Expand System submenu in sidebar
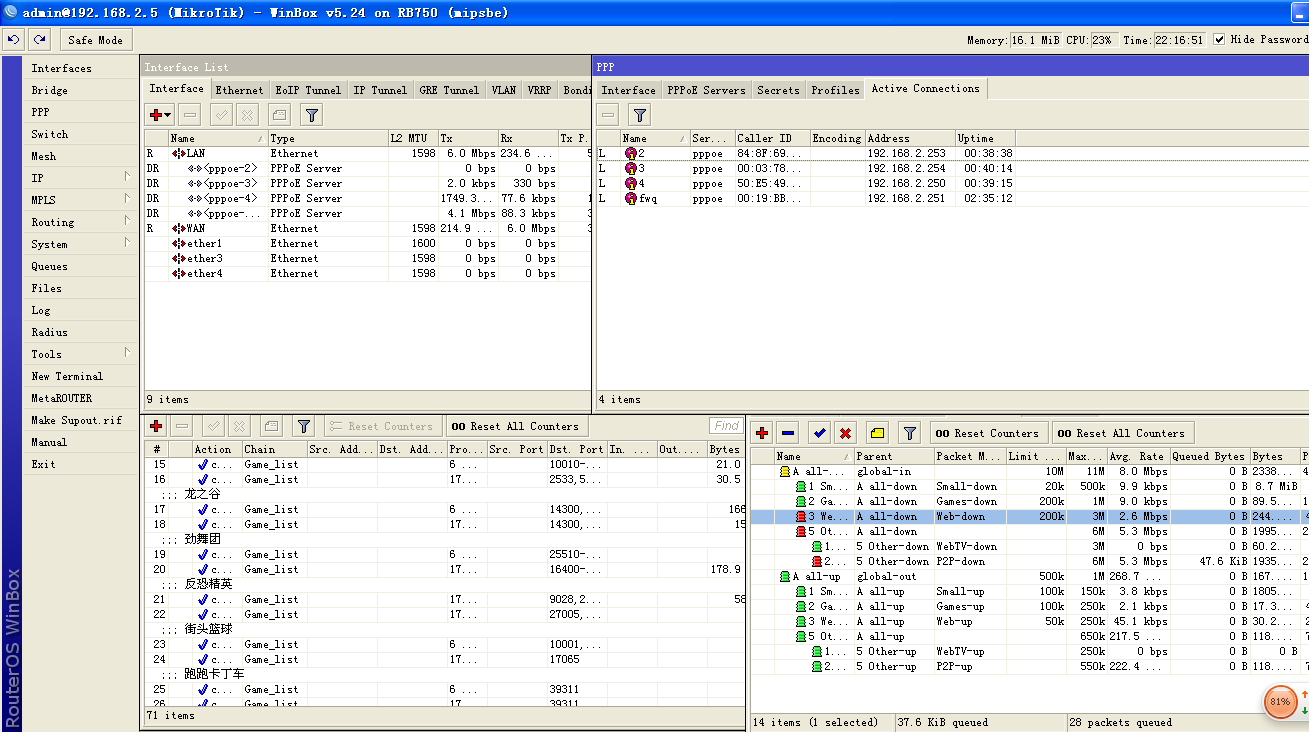Screen dimensions: 1309x732 pyautogui.click(x=127, y=243)
